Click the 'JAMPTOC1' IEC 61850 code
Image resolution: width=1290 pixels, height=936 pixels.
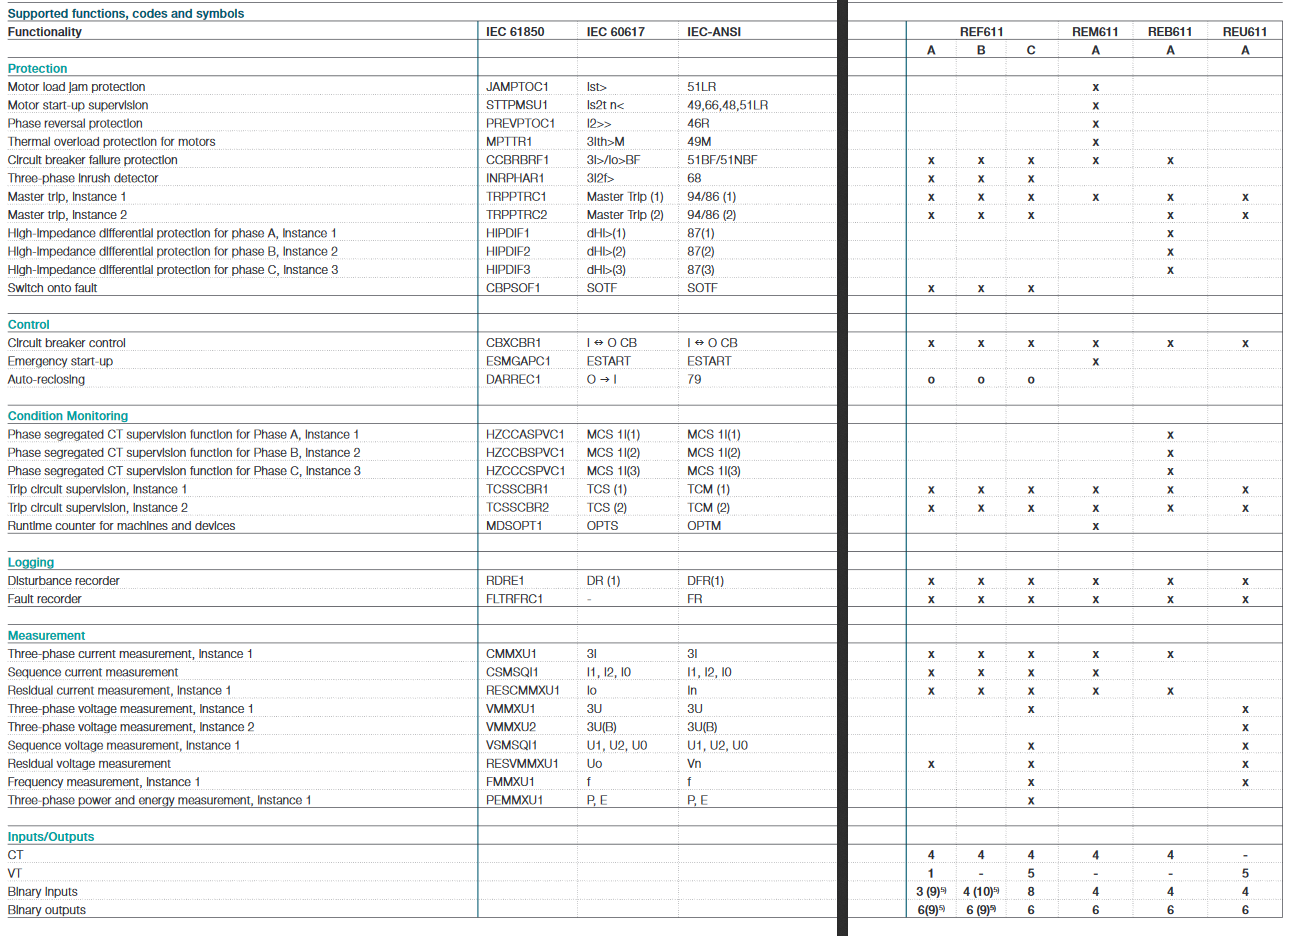[x=517, y=87]
